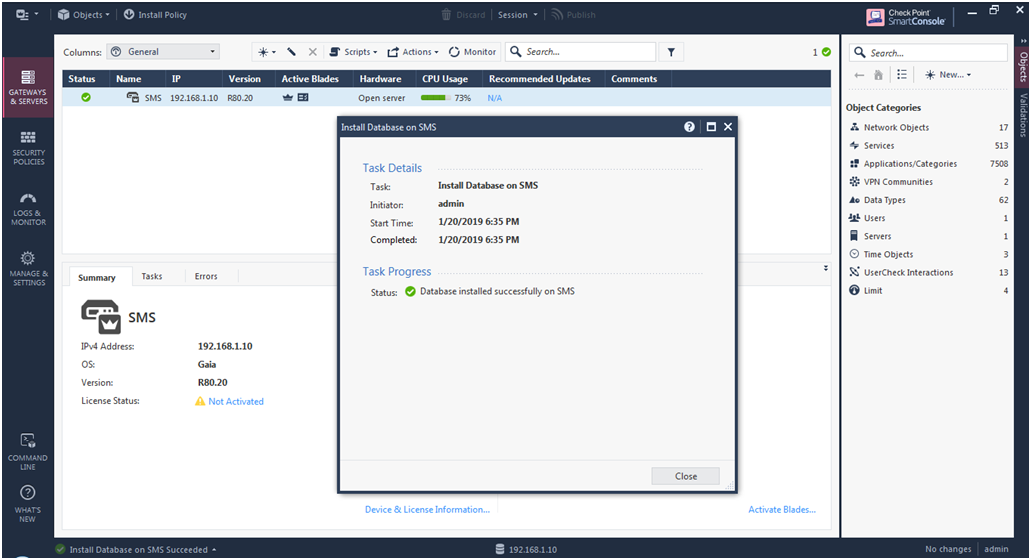Click the greyed Discard button
The image size is (1031, 560).
coord(463,14)
